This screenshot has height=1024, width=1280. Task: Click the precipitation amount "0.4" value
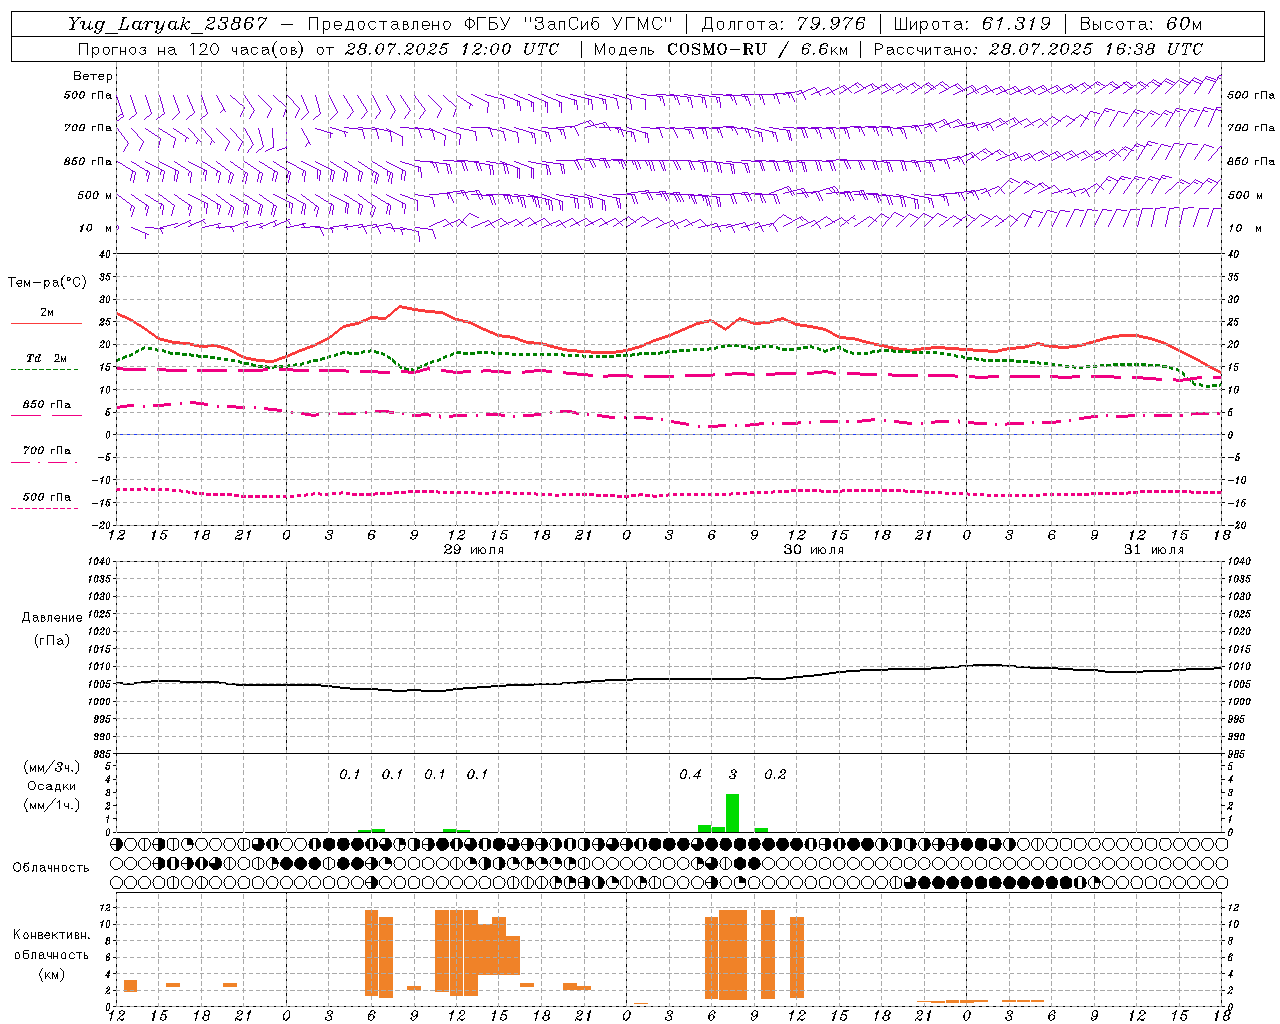pos(690,775)
